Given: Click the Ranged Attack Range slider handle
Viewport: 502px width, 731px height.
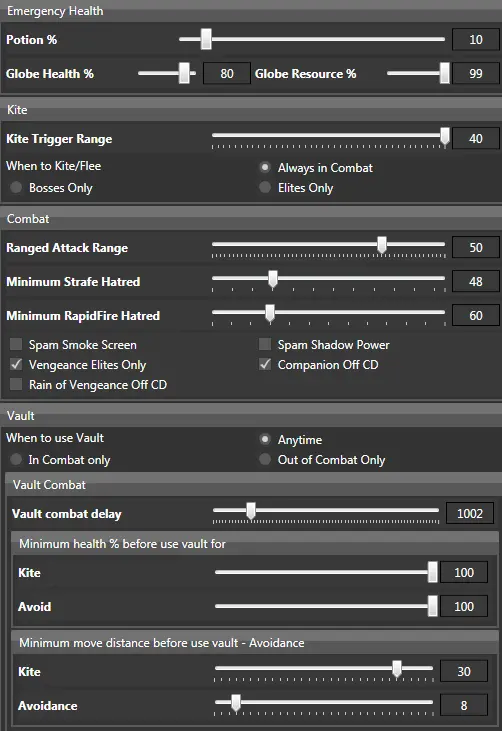Looking at the screenshot, I should point(382,245).
